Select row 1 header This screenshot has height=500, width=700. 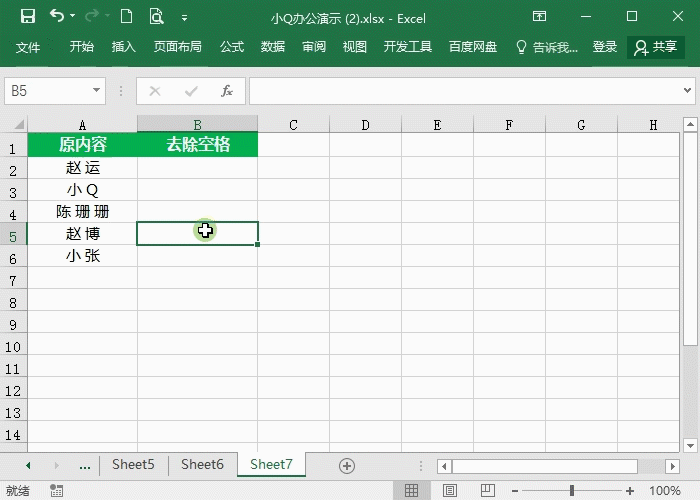pyautogui.click(x=13, y=146)
